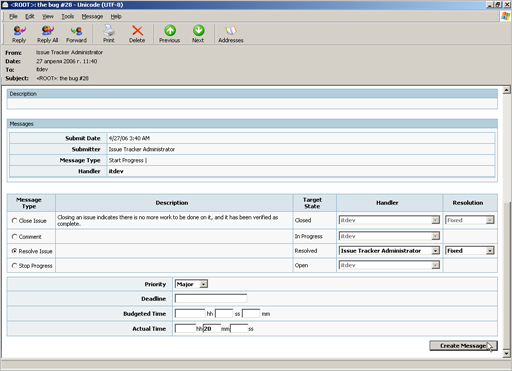Click the Budgeted Time ss field
Viewport: 512px width, 371px height.
[224, 314]
